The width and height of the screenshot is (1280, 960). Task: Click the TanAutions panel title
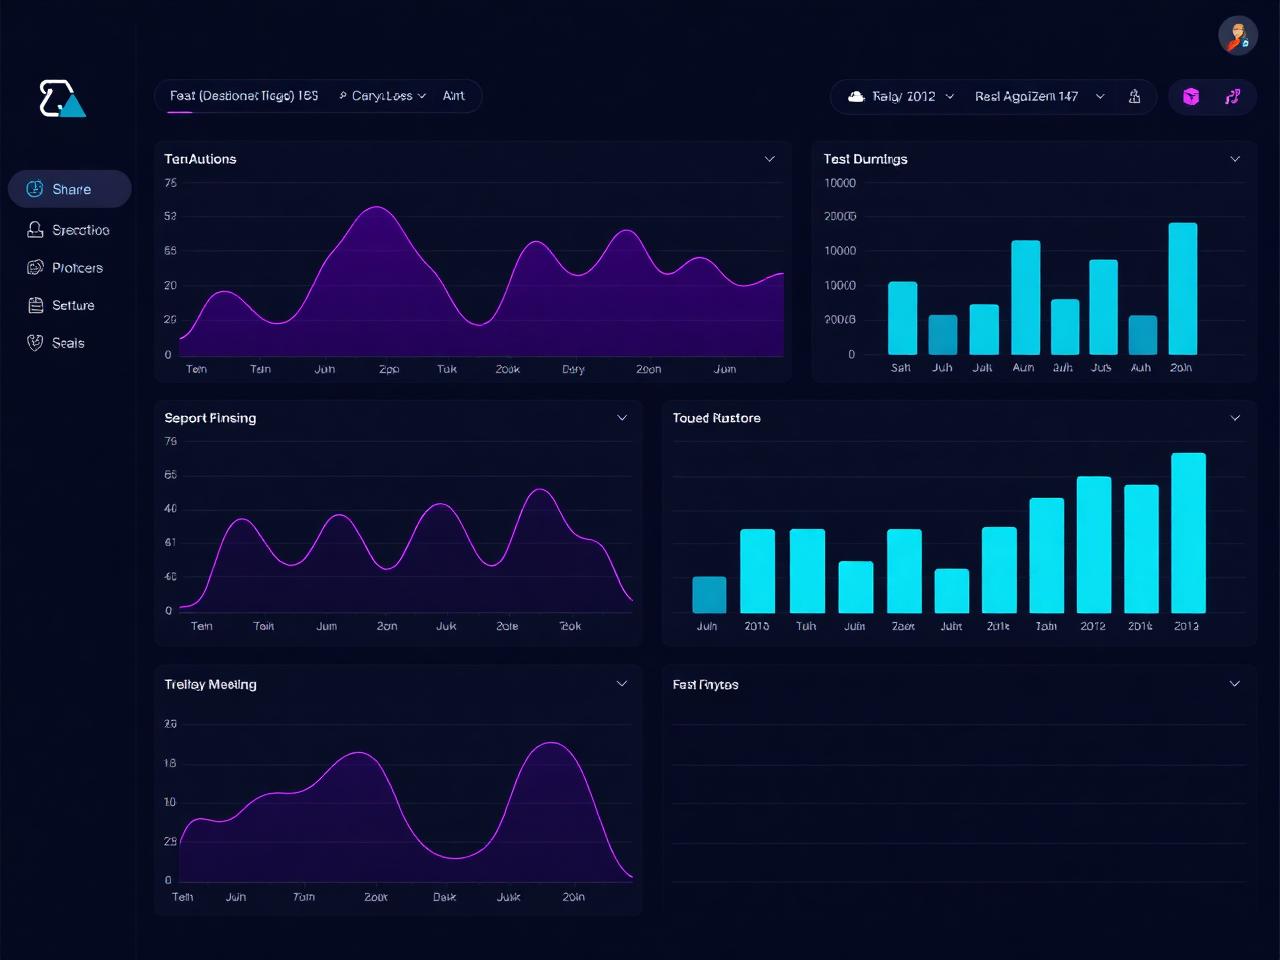click(200, 159)
